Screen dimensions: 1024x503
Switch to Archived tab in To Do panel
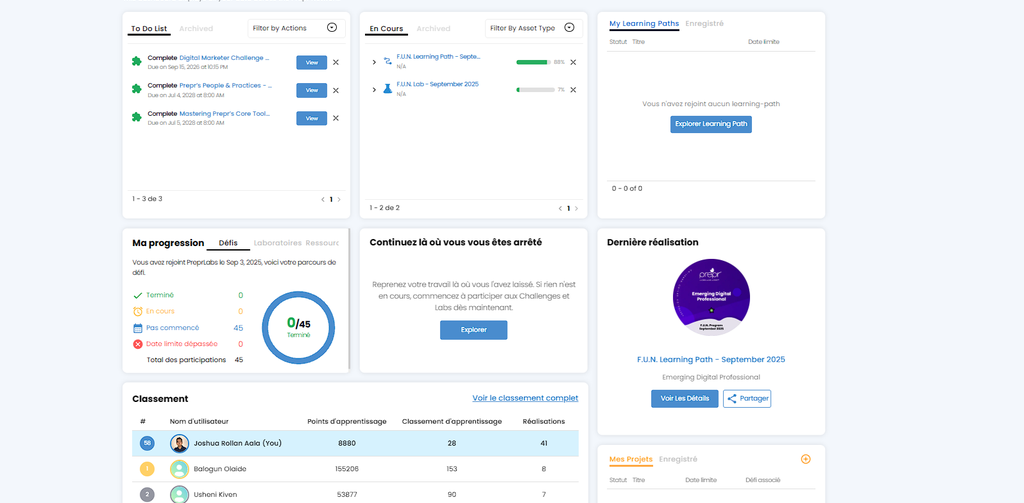pyautogui.click(x=196, y=29)
